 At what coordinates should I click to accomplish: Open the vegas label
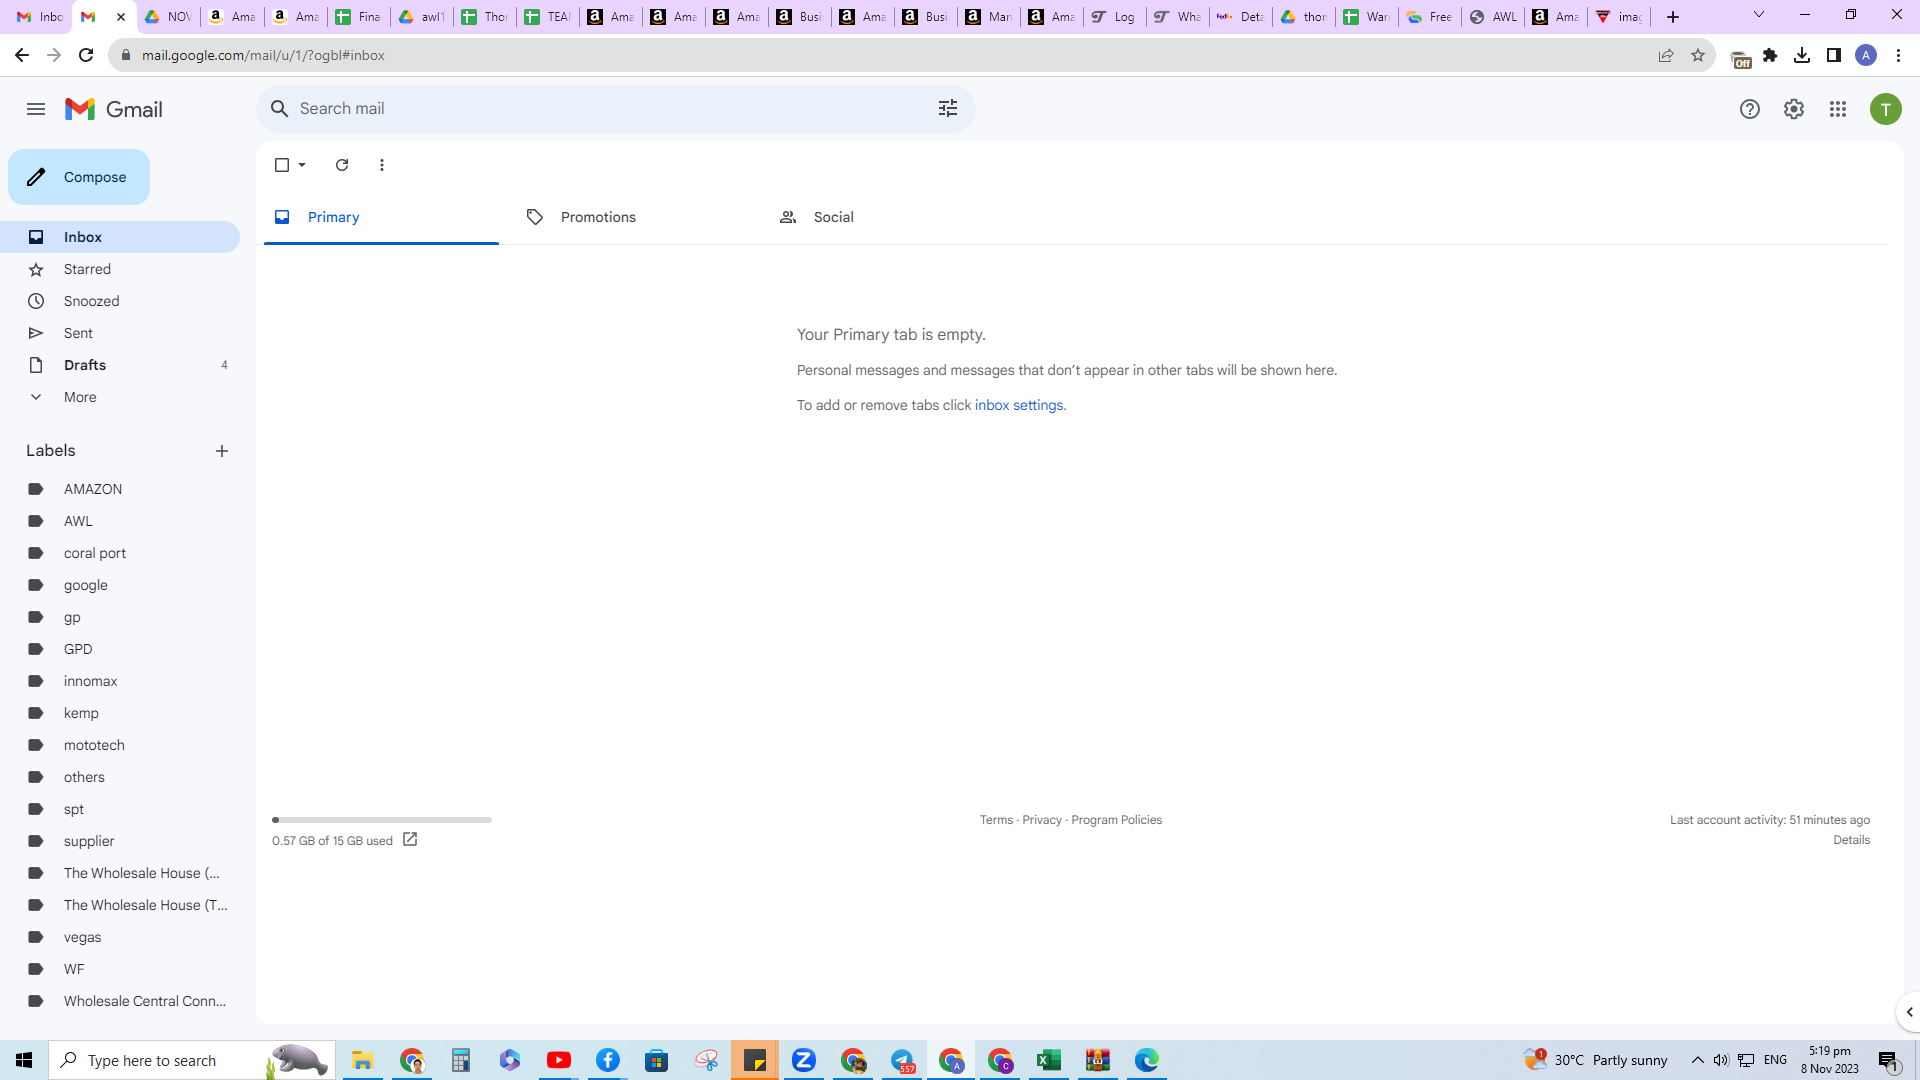point(120,937)
